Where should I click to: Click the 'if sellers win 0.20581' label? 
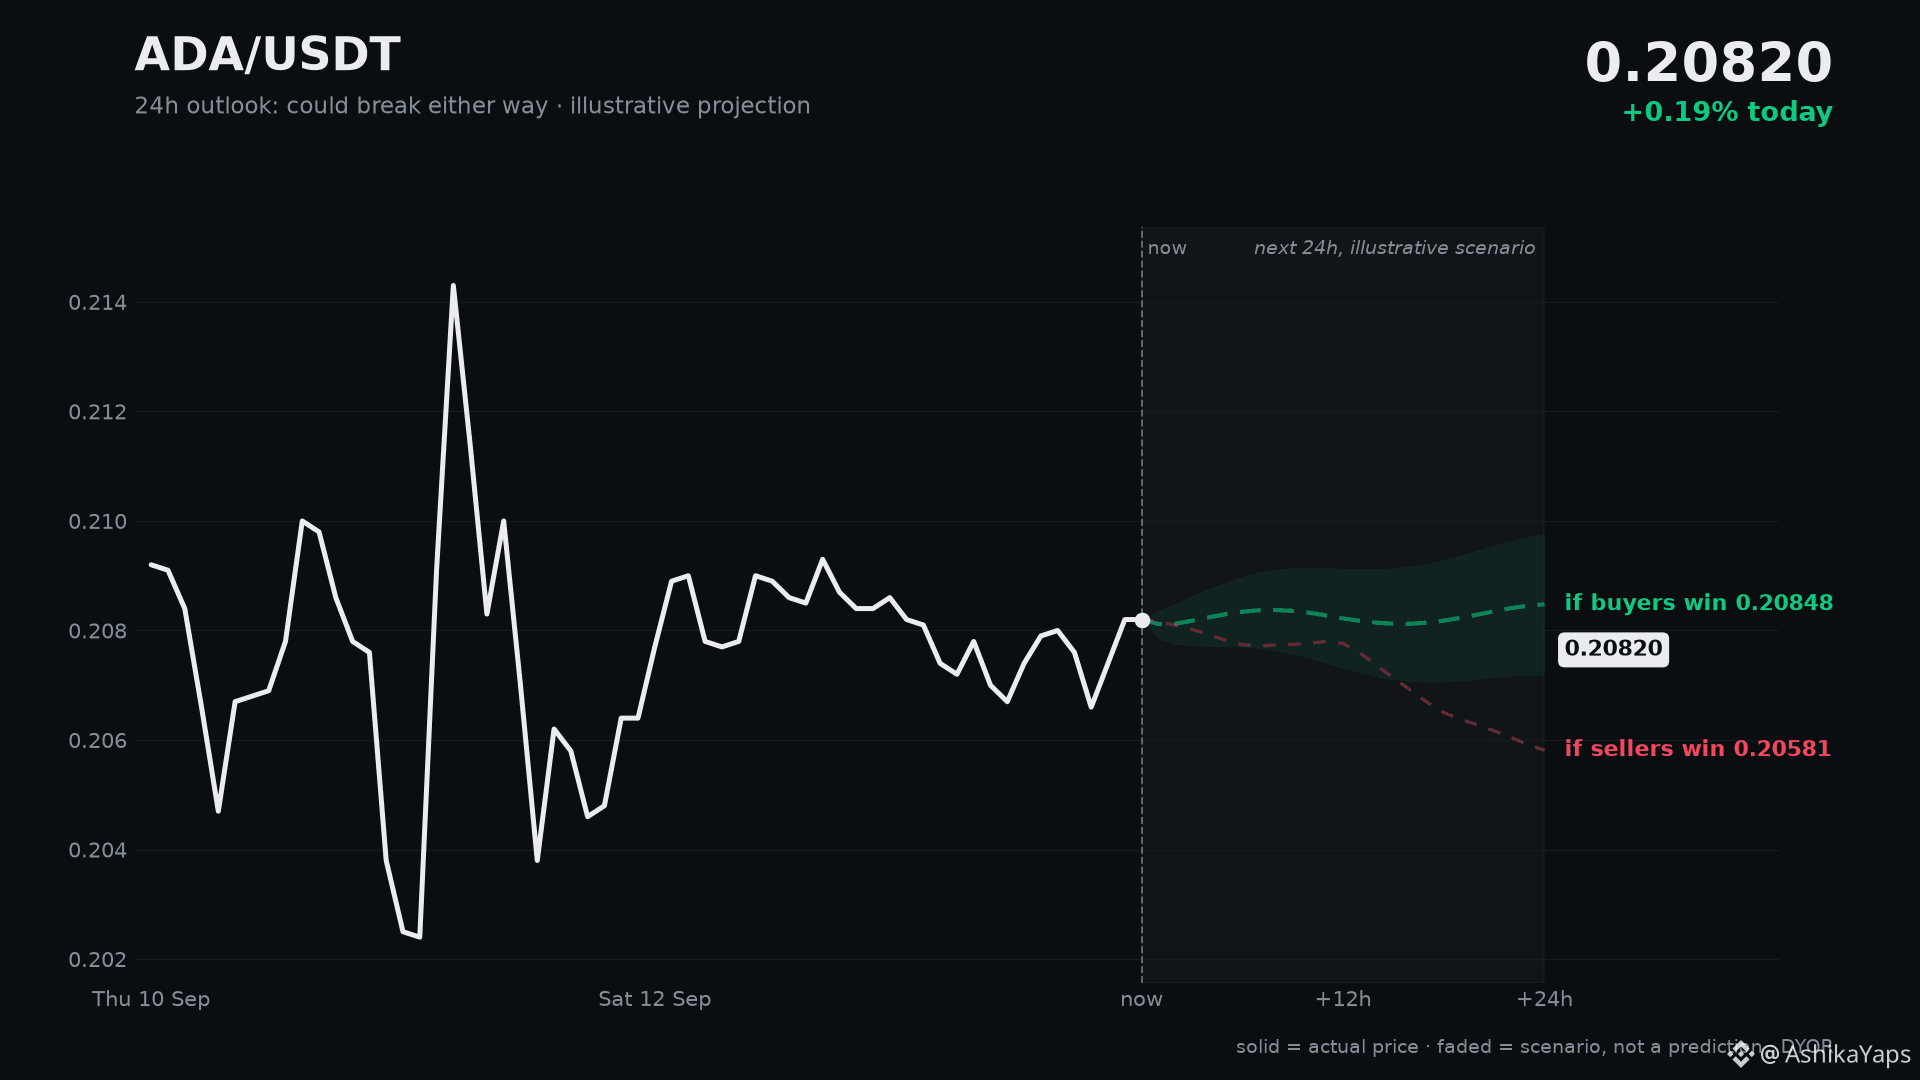coord(1697,749)
